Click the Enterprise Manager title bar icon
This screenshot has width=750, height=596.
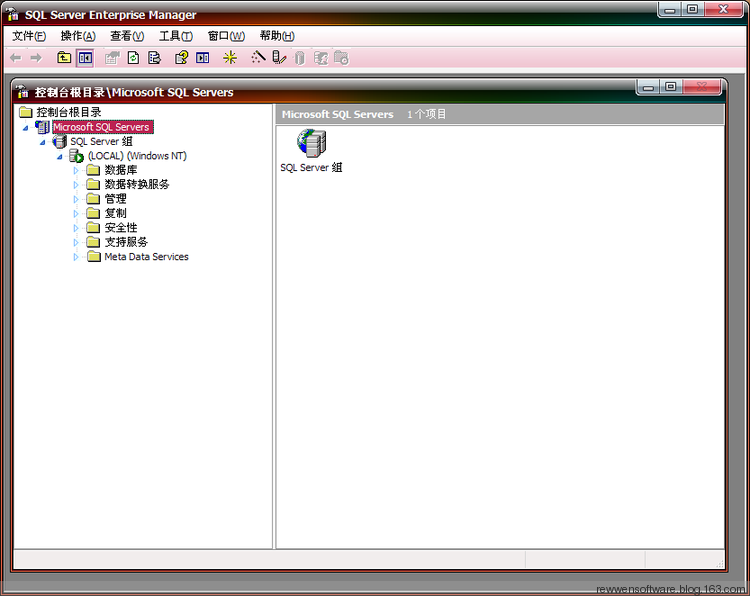(x=13, y=14)
